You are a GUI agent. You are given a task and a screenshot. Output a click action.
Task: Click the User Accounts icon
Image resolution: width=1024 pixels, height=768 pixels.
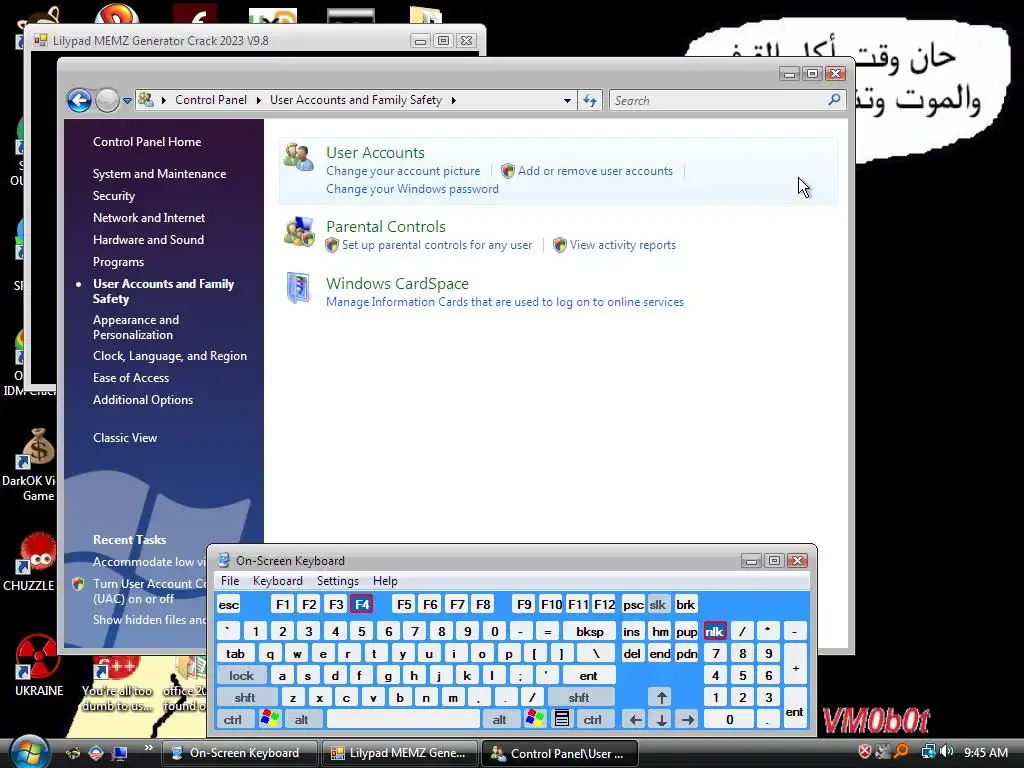(299, 157)
